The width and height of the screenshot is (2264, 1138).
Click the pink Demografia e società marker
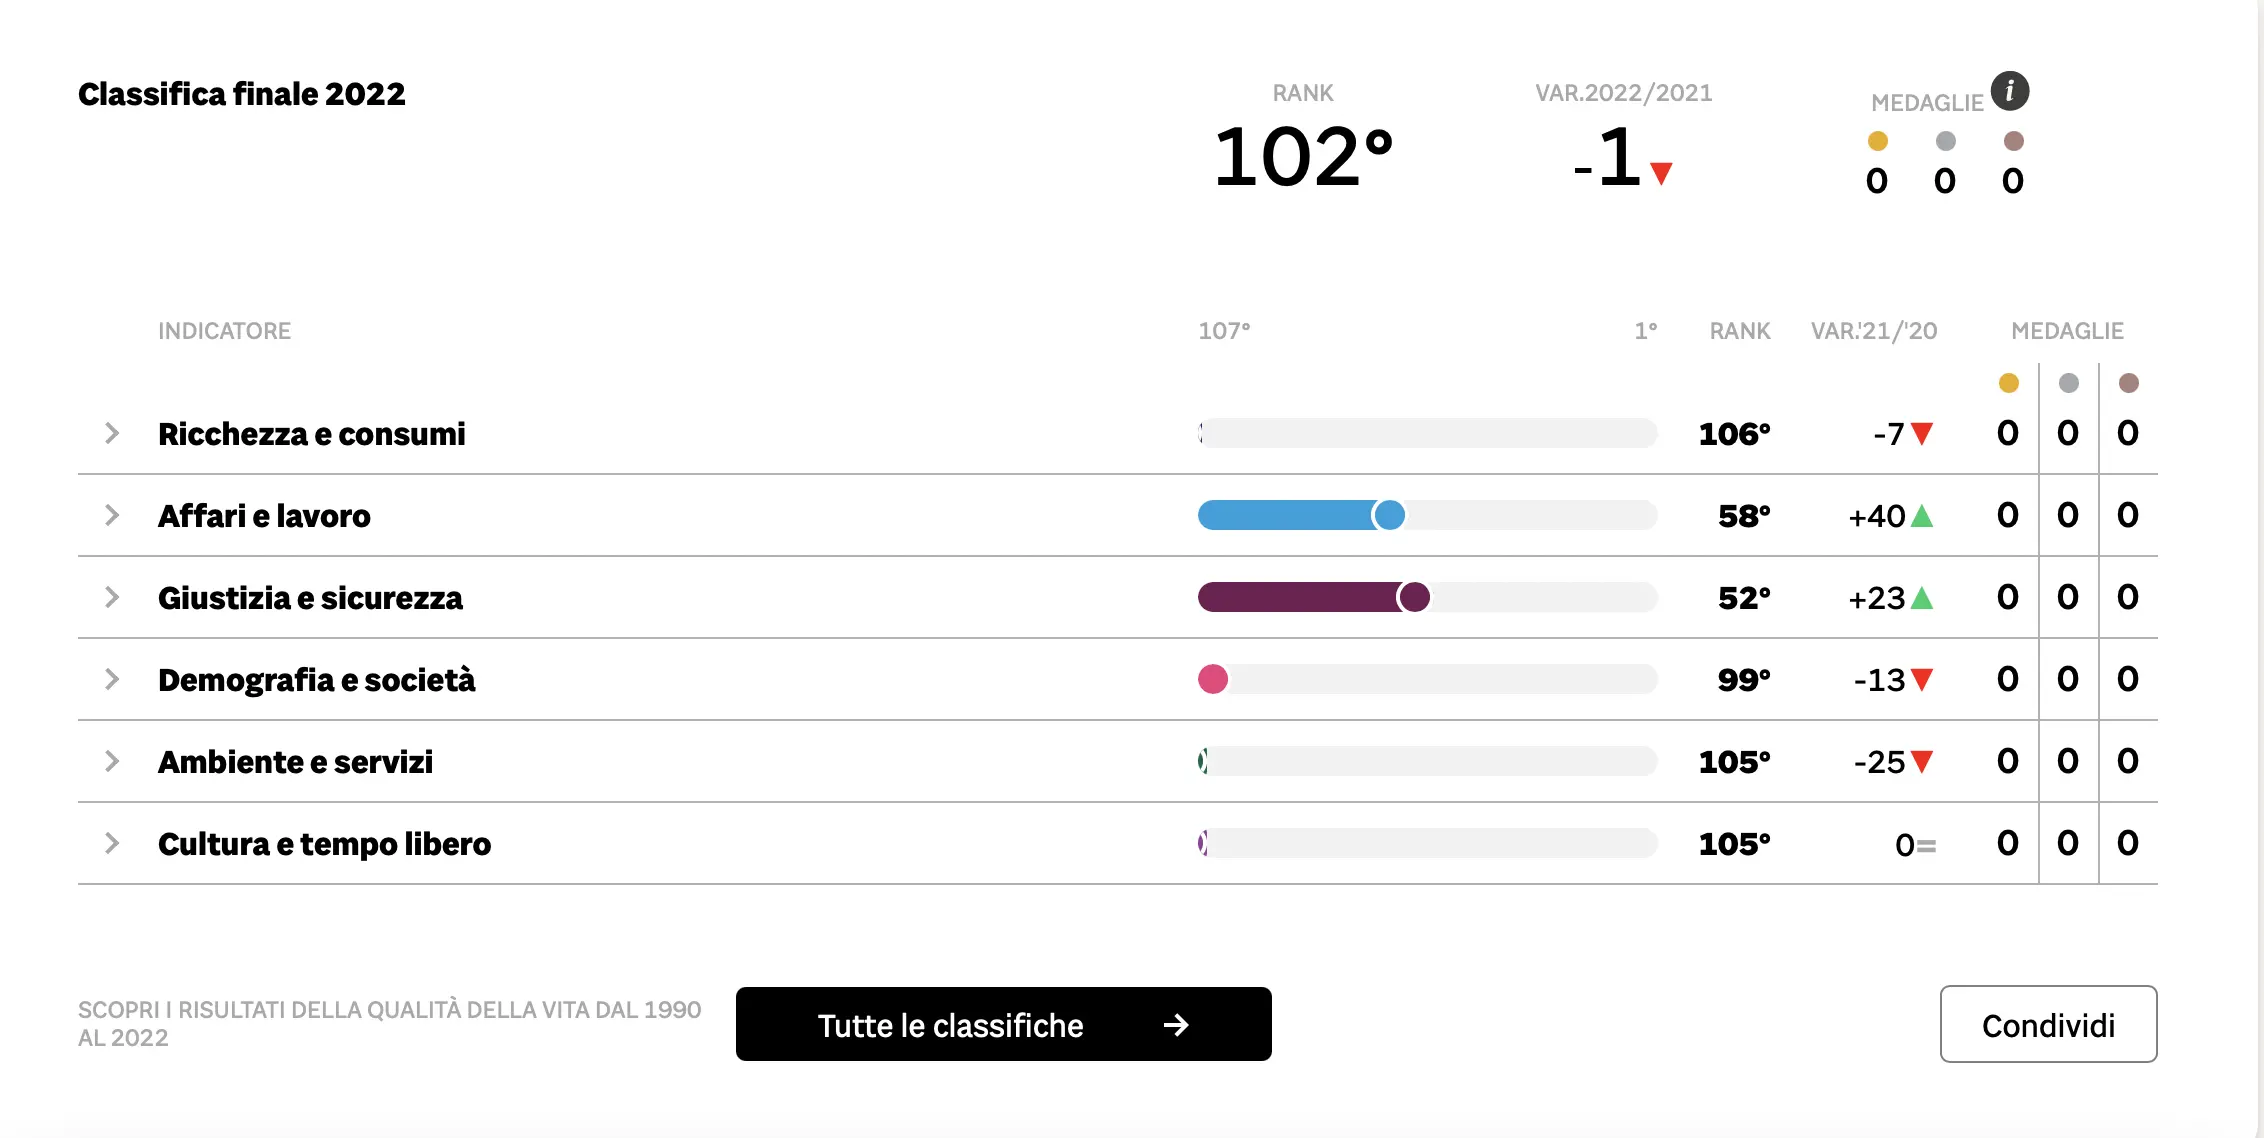(1213, 679)
